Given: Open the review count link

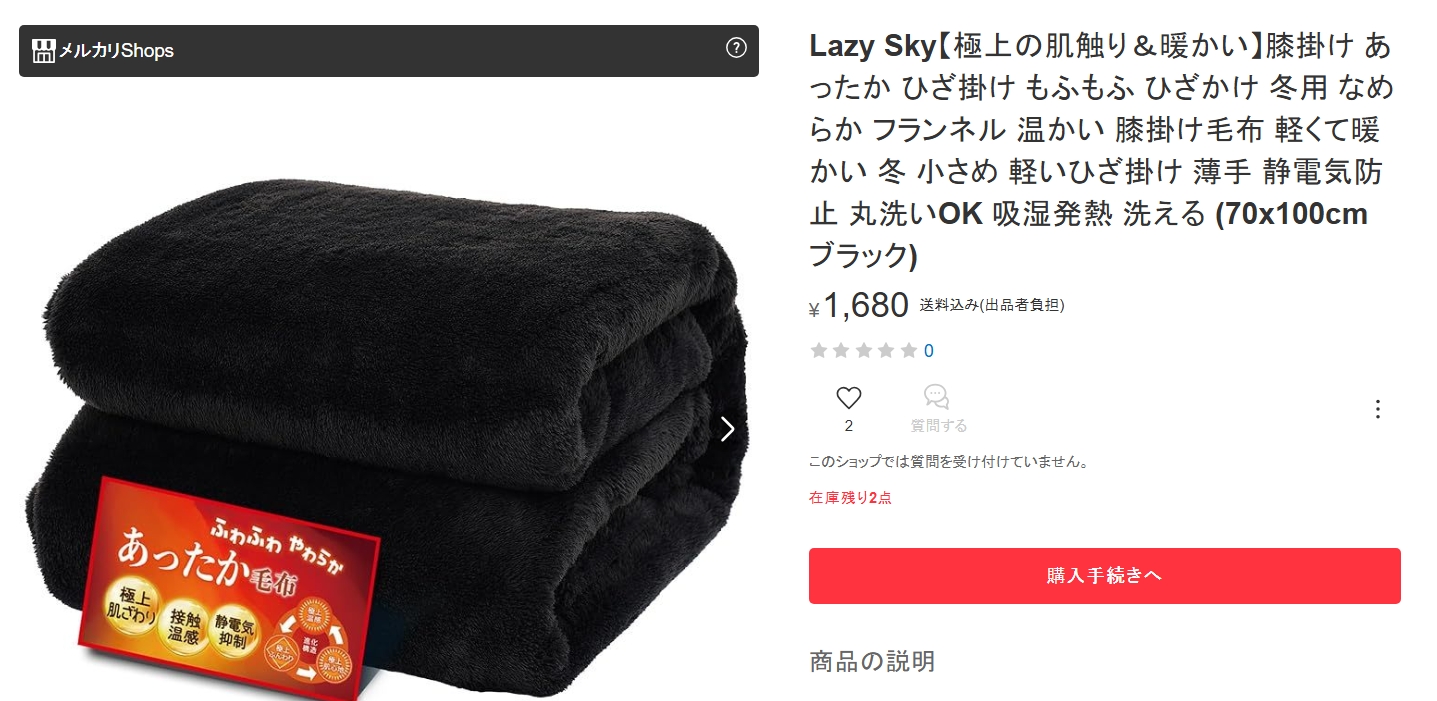Looking at the screenshot, I should pos(928,351).
